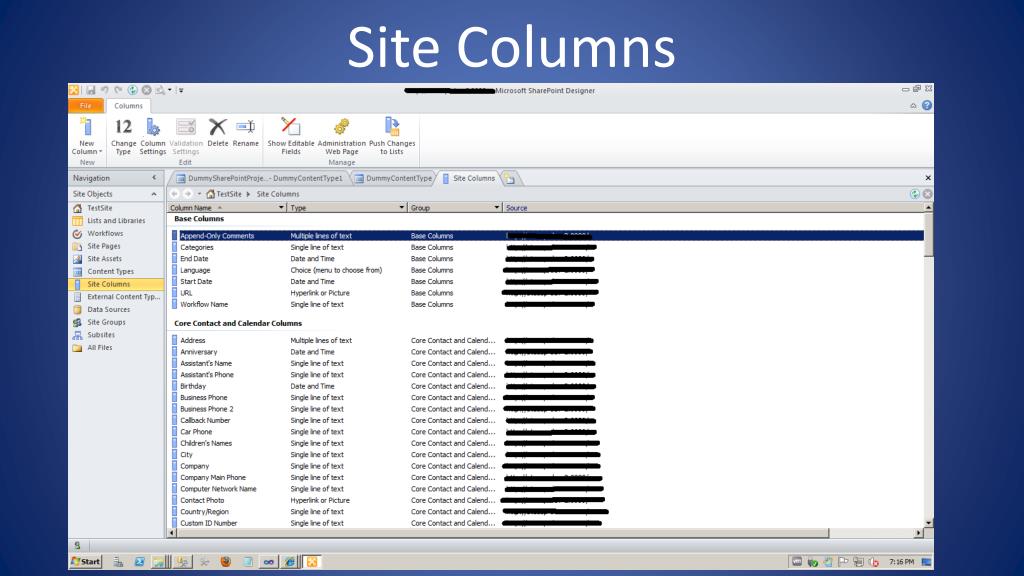Open Site Assets in navigation
Viewport: 1024px width, 576px height.
104,259
